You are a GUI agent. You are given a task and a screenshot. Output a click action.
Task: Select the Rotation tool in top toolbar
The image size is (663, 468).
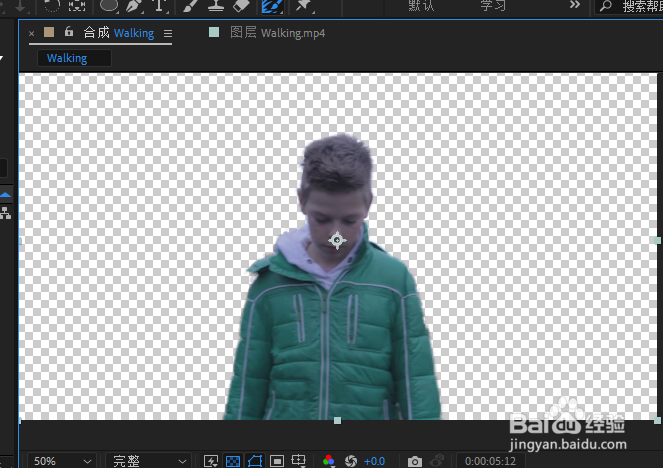point(52,5)
